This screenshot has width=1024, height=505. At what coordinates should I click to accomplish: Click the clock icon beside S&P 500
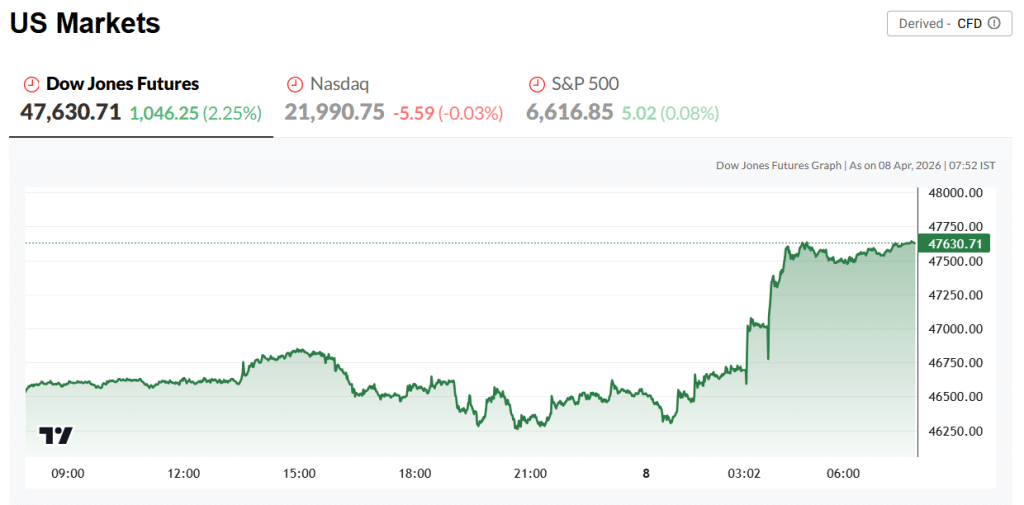pos(537,84)
